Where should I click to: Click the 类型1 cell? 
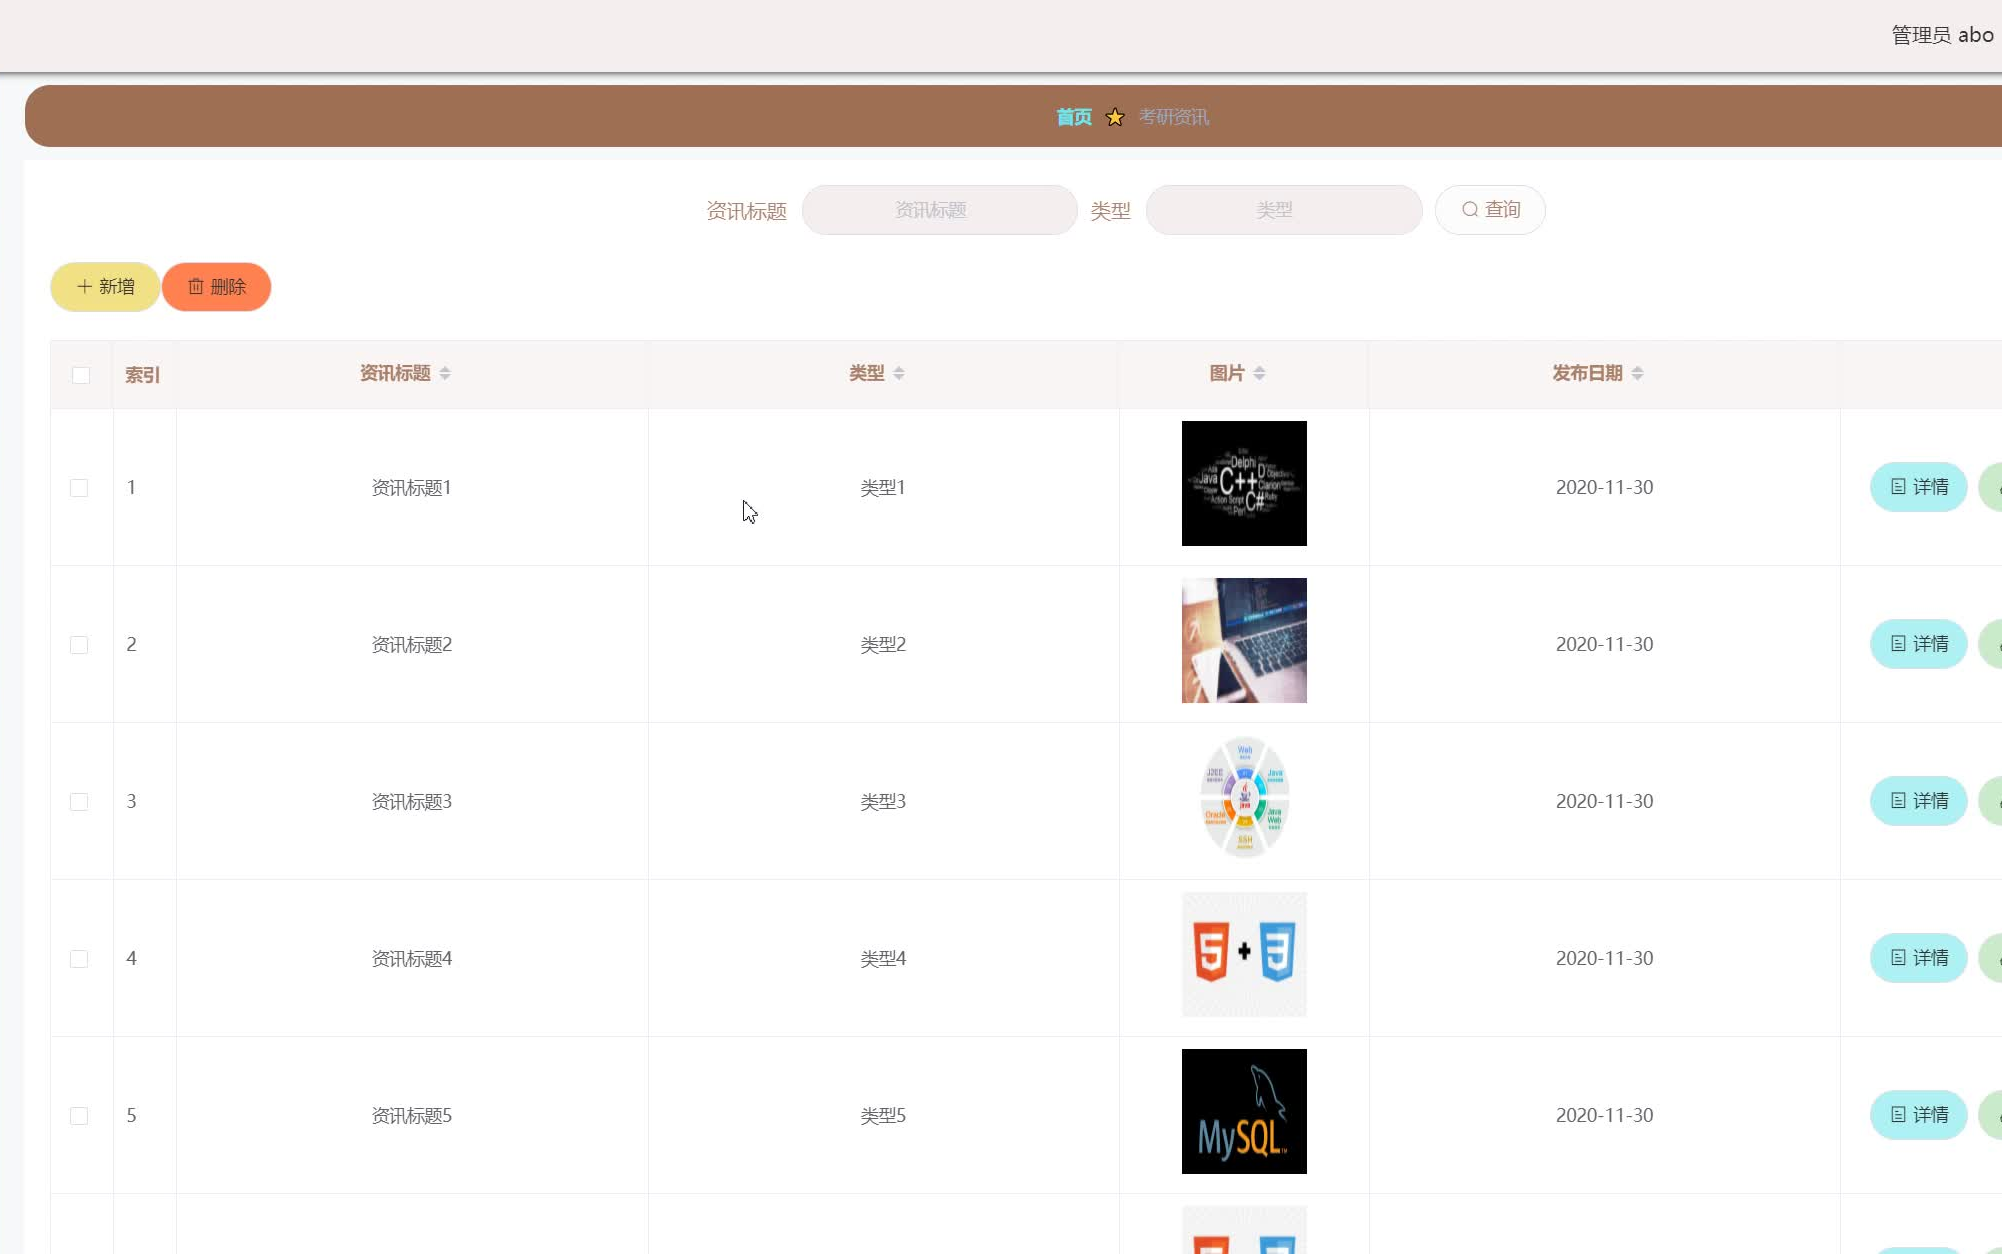pos(883,488)
